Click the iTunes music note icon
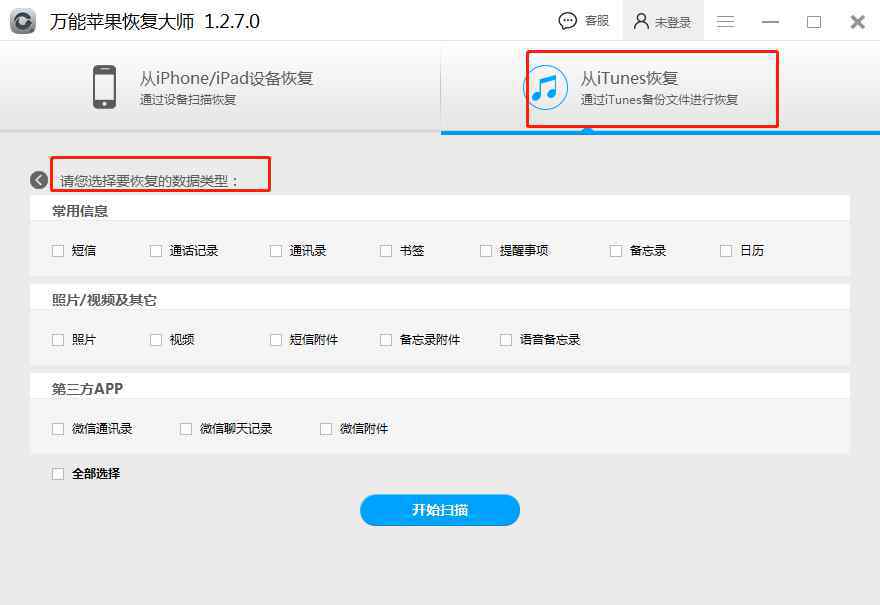Screen dimensions: 880x605 click(545, 88)
